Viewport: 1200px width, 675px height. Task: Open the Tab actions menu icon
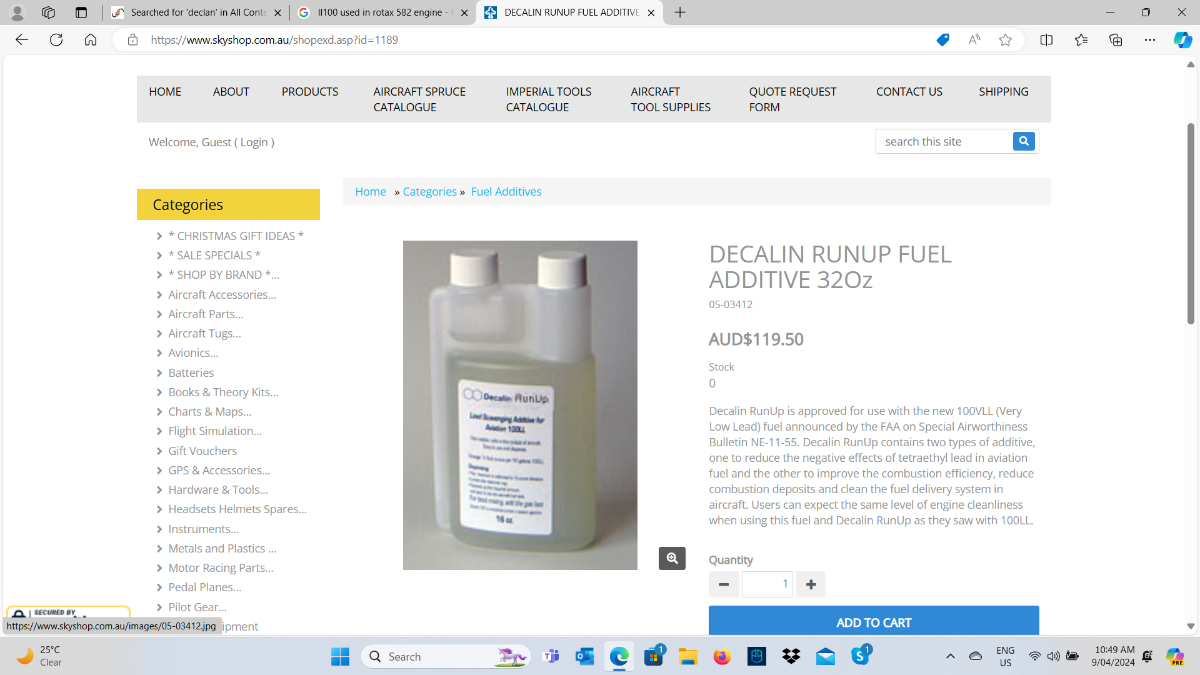click(81, 12)
